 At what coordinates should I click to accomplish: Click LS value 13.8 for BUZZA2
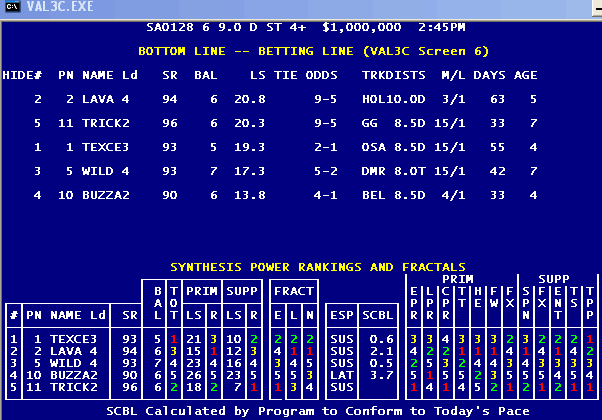(x=250, y=195)
